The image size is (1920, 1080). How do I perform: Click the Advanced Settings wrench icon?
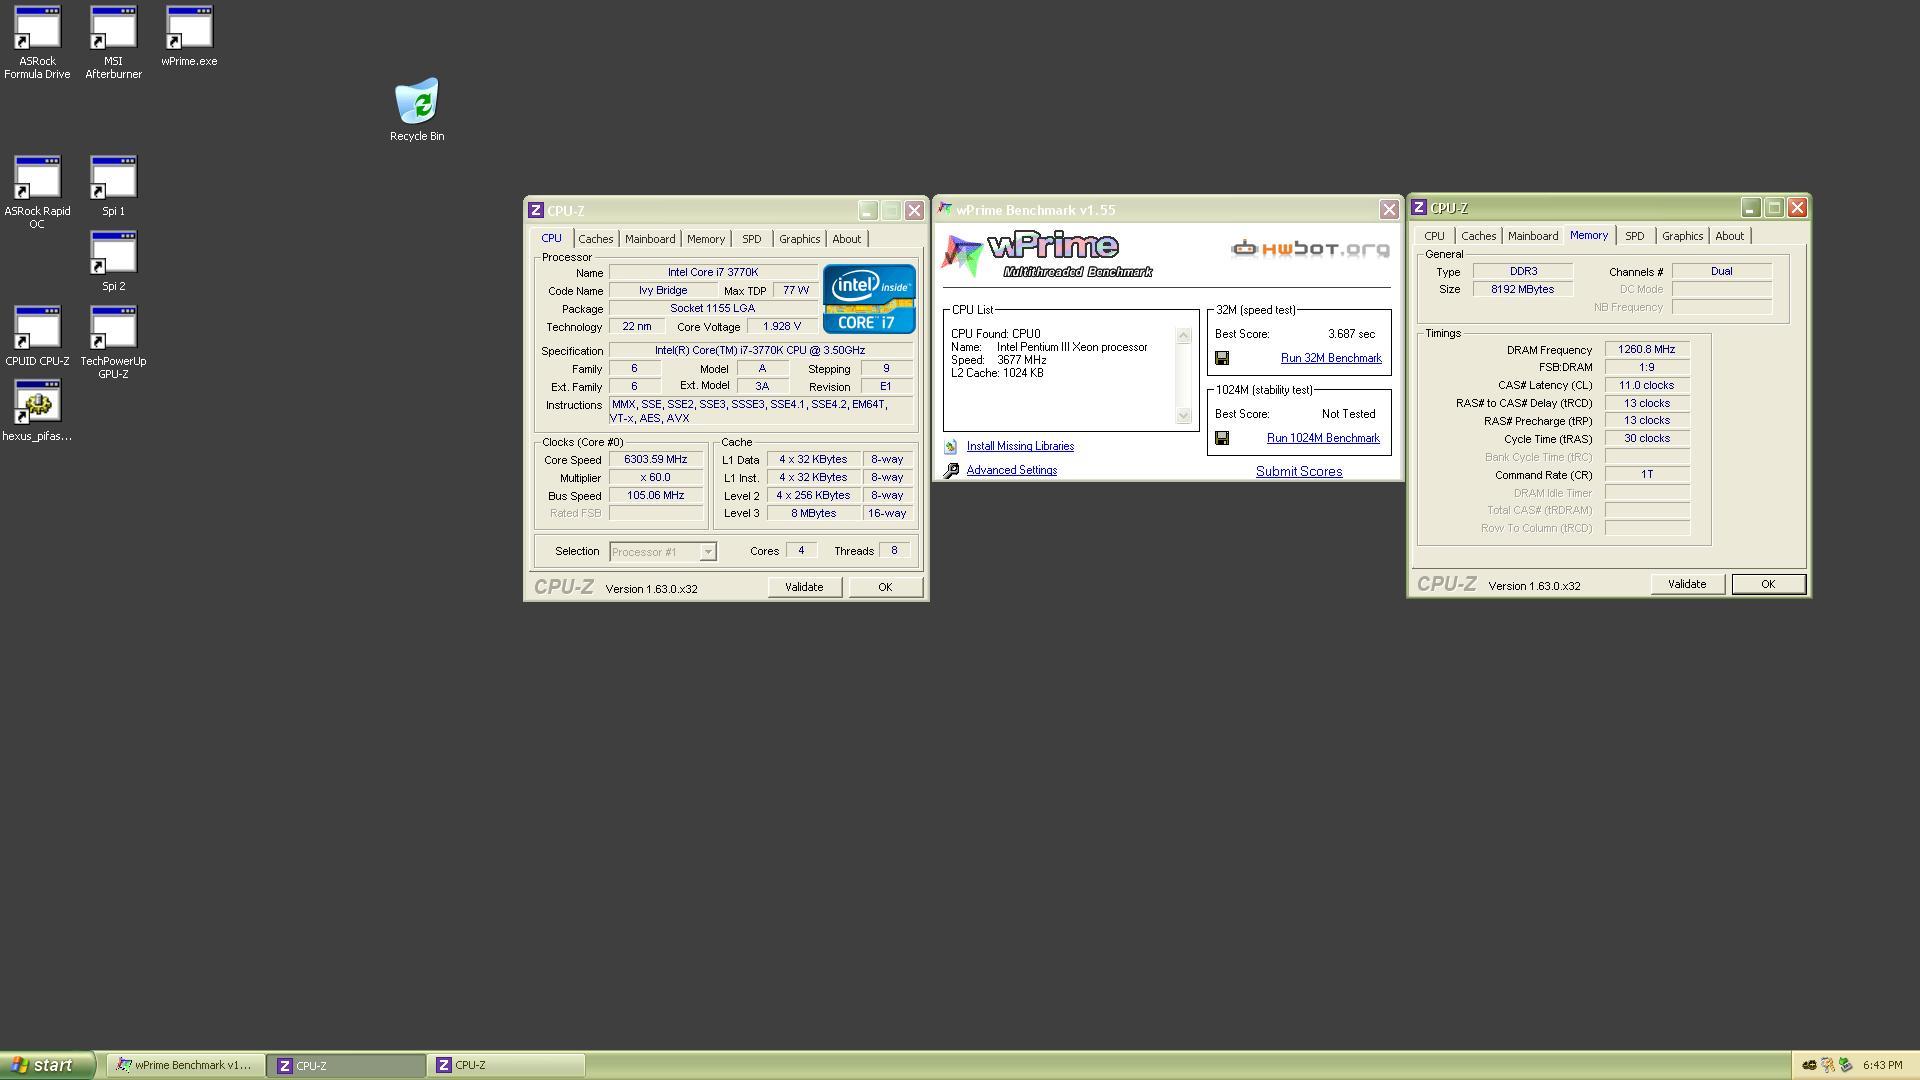click(x=951, y=471)
